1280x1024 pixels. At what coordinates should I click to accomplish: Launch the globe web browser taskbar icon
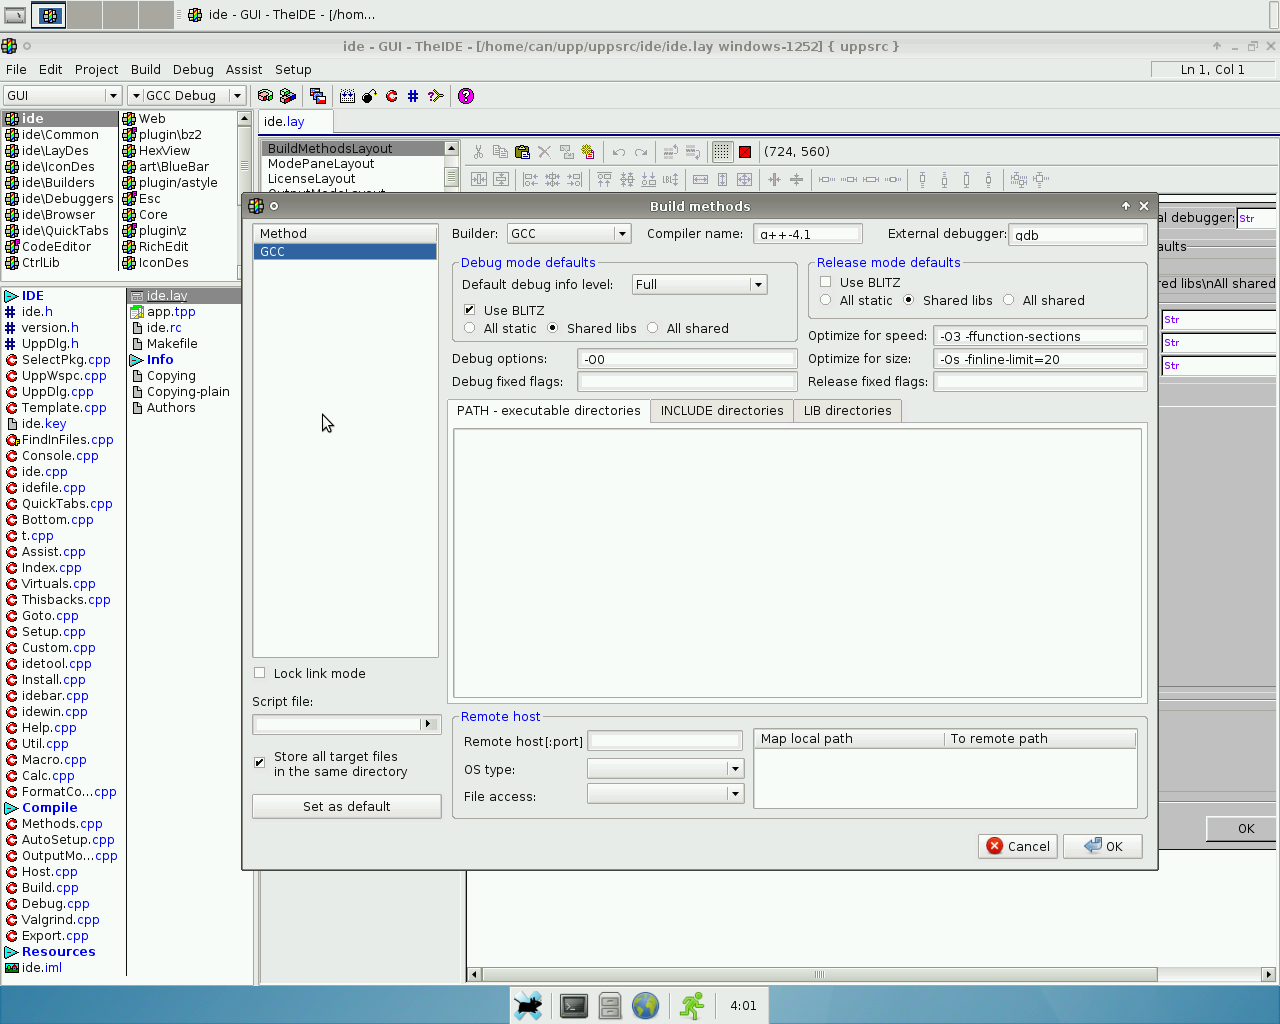(646, 1006)
